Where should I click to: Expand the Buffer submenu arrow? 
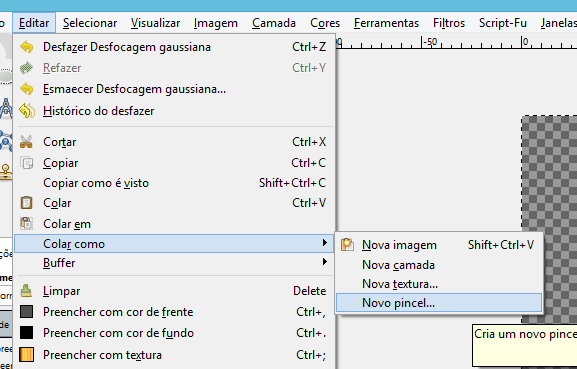[325, 262]
